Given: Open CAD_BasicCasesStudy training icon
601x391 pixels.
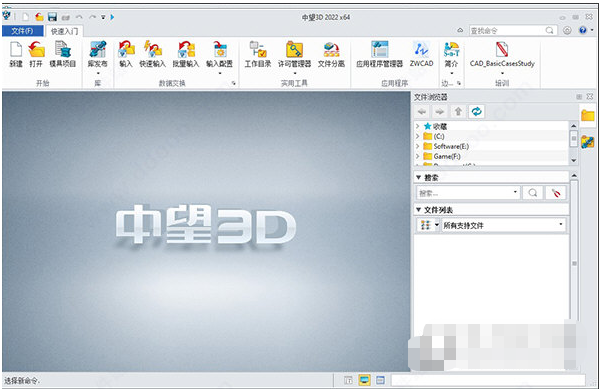Looking at the screenshot, I should coord(502,50).
